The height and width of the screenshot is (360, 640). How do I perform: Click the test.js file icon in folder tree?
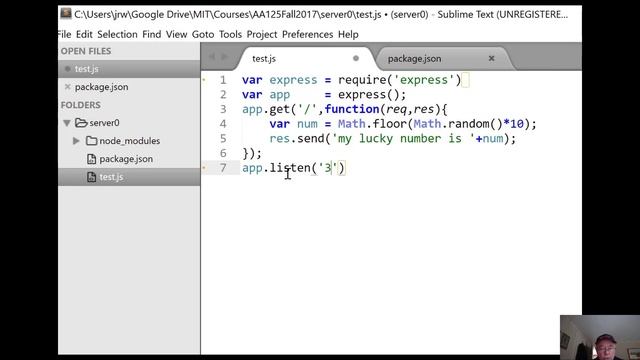click(91, 177)
